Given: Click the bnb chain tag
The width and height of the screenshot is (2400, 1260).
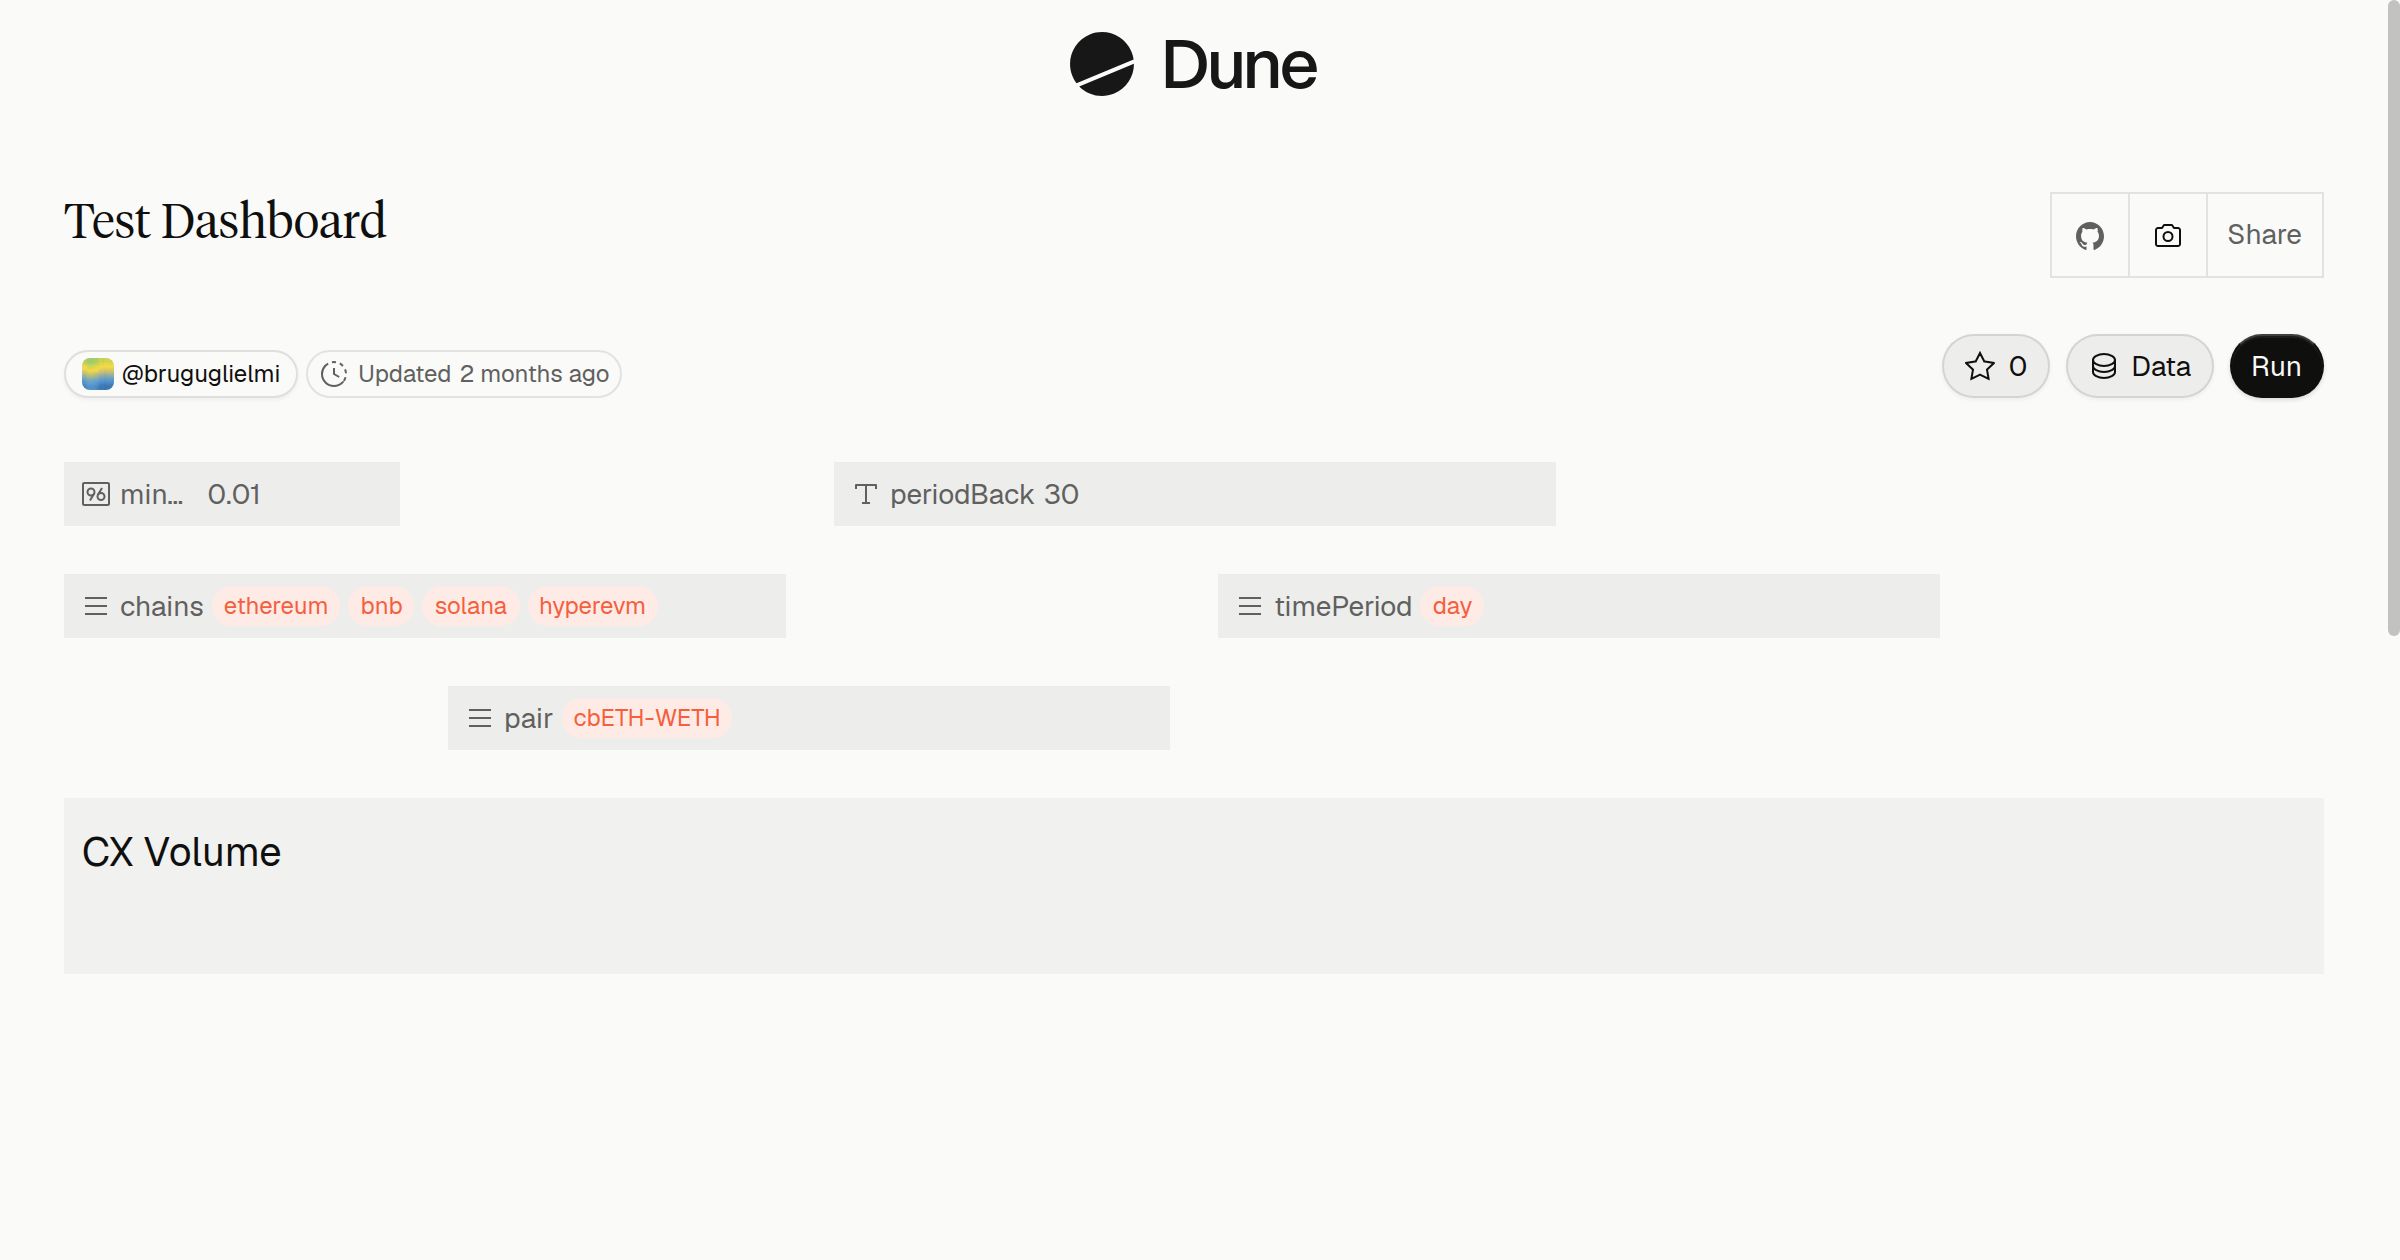Looking at the screenshot, I should 381,606.
